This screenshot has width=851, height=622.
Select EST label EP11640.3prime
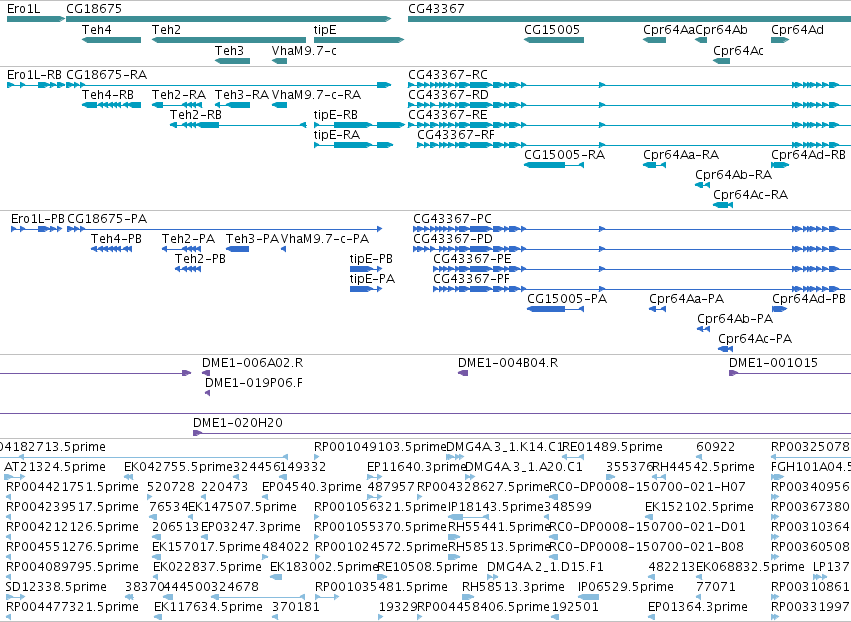416,467
